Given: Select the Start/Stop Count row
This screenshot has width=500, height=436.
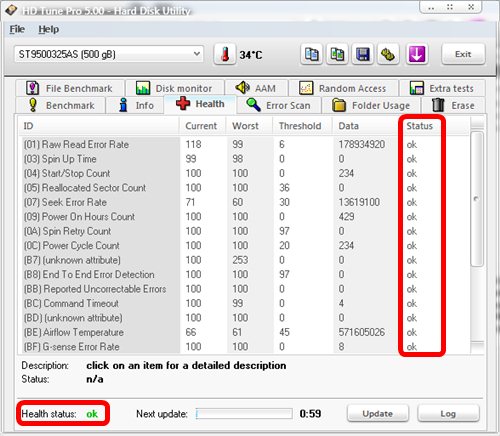Looking at the screenshot, I should [x=244, y=173].
